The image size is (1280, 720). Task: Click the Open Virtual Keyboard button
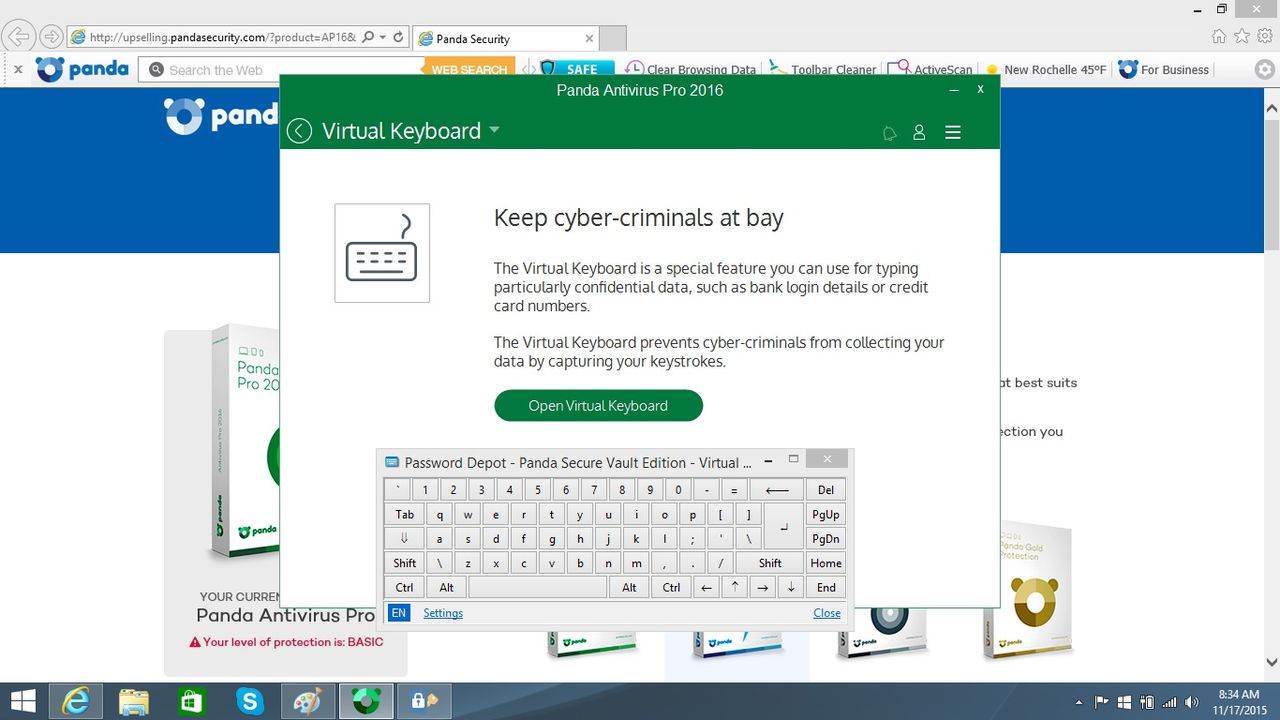598,405
